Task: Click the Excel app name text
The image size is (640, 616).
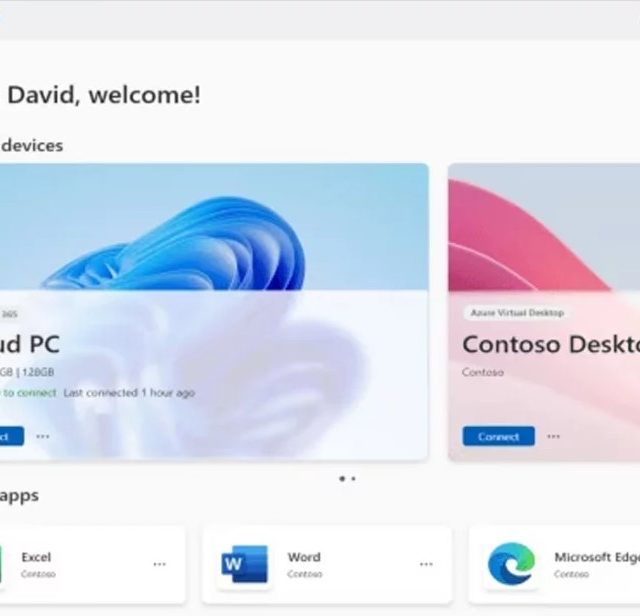Action: 36,557
